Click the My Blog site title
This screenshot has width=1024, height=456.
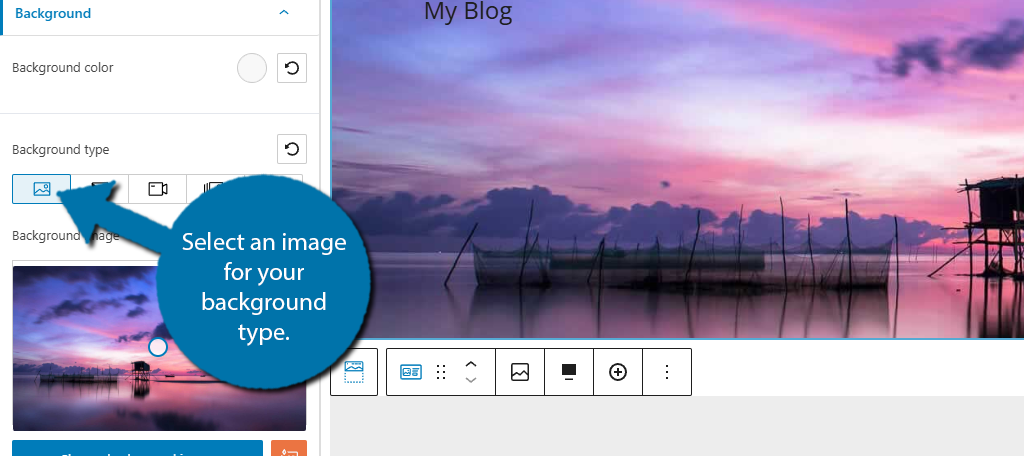tap(467, 12)
